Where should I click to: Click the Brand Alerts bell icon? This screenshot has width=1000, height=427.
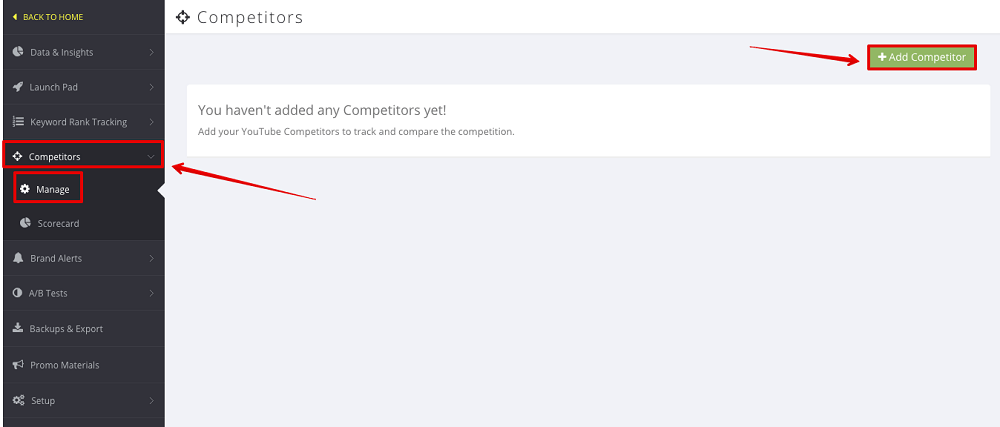click(18, 258)
